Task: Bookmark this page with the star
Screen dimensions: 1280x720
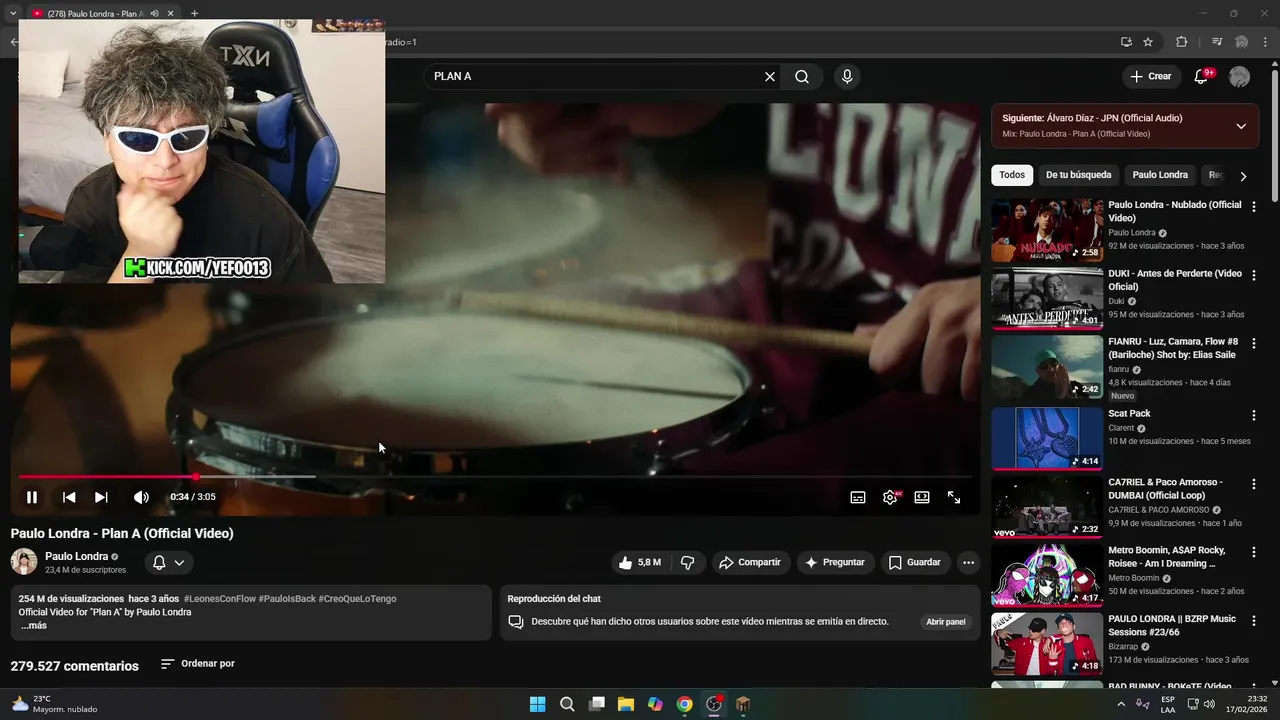Action: pos(1148,42)
